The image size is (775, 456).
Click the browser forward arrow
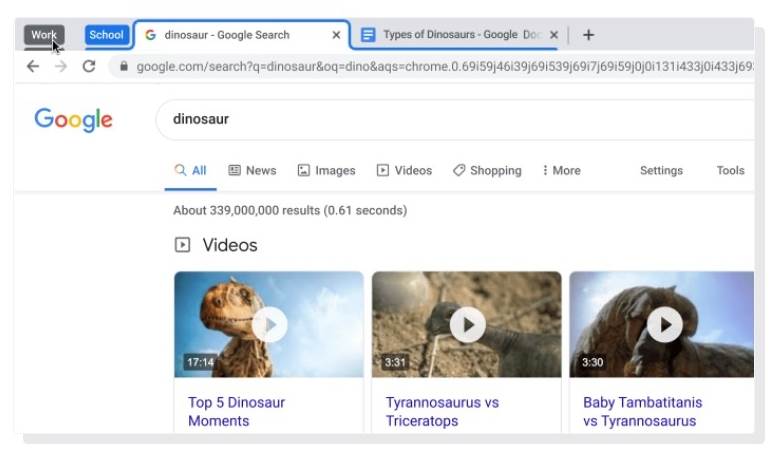pyautogui.click(x=61, y=67)
